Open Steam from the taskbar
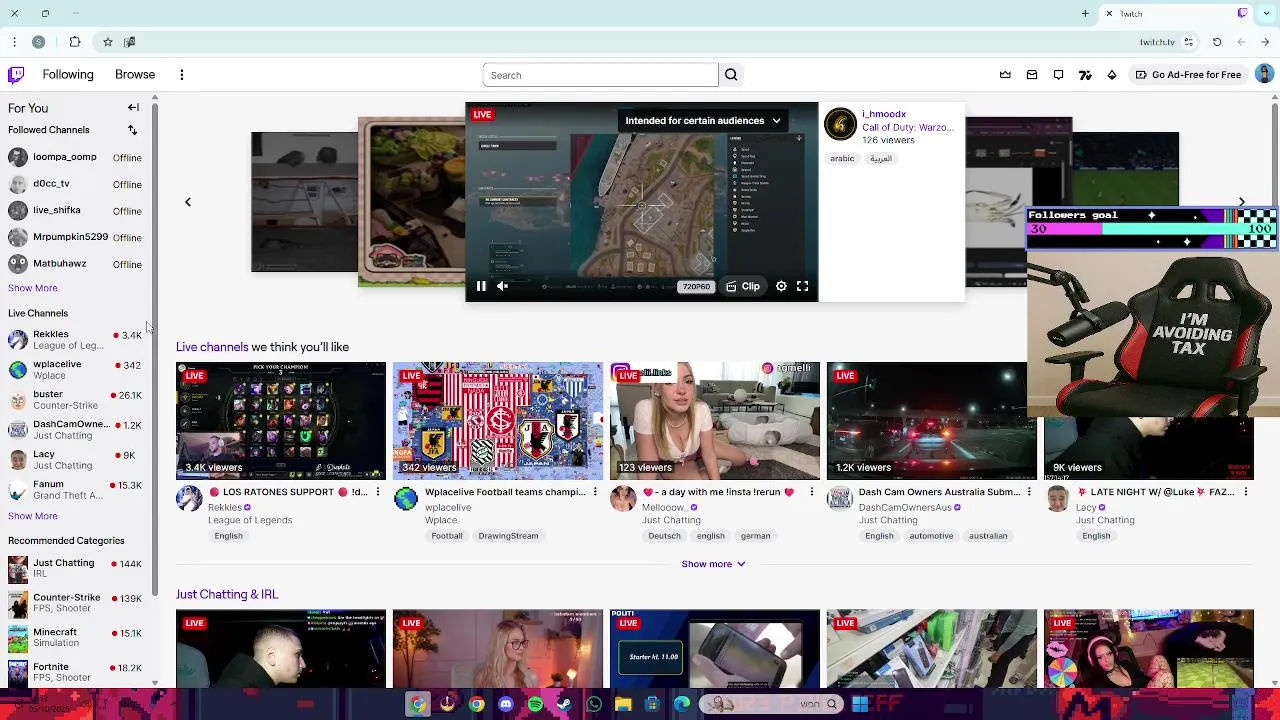Viewport: 1280px width, 720px height. click(565, 705)
